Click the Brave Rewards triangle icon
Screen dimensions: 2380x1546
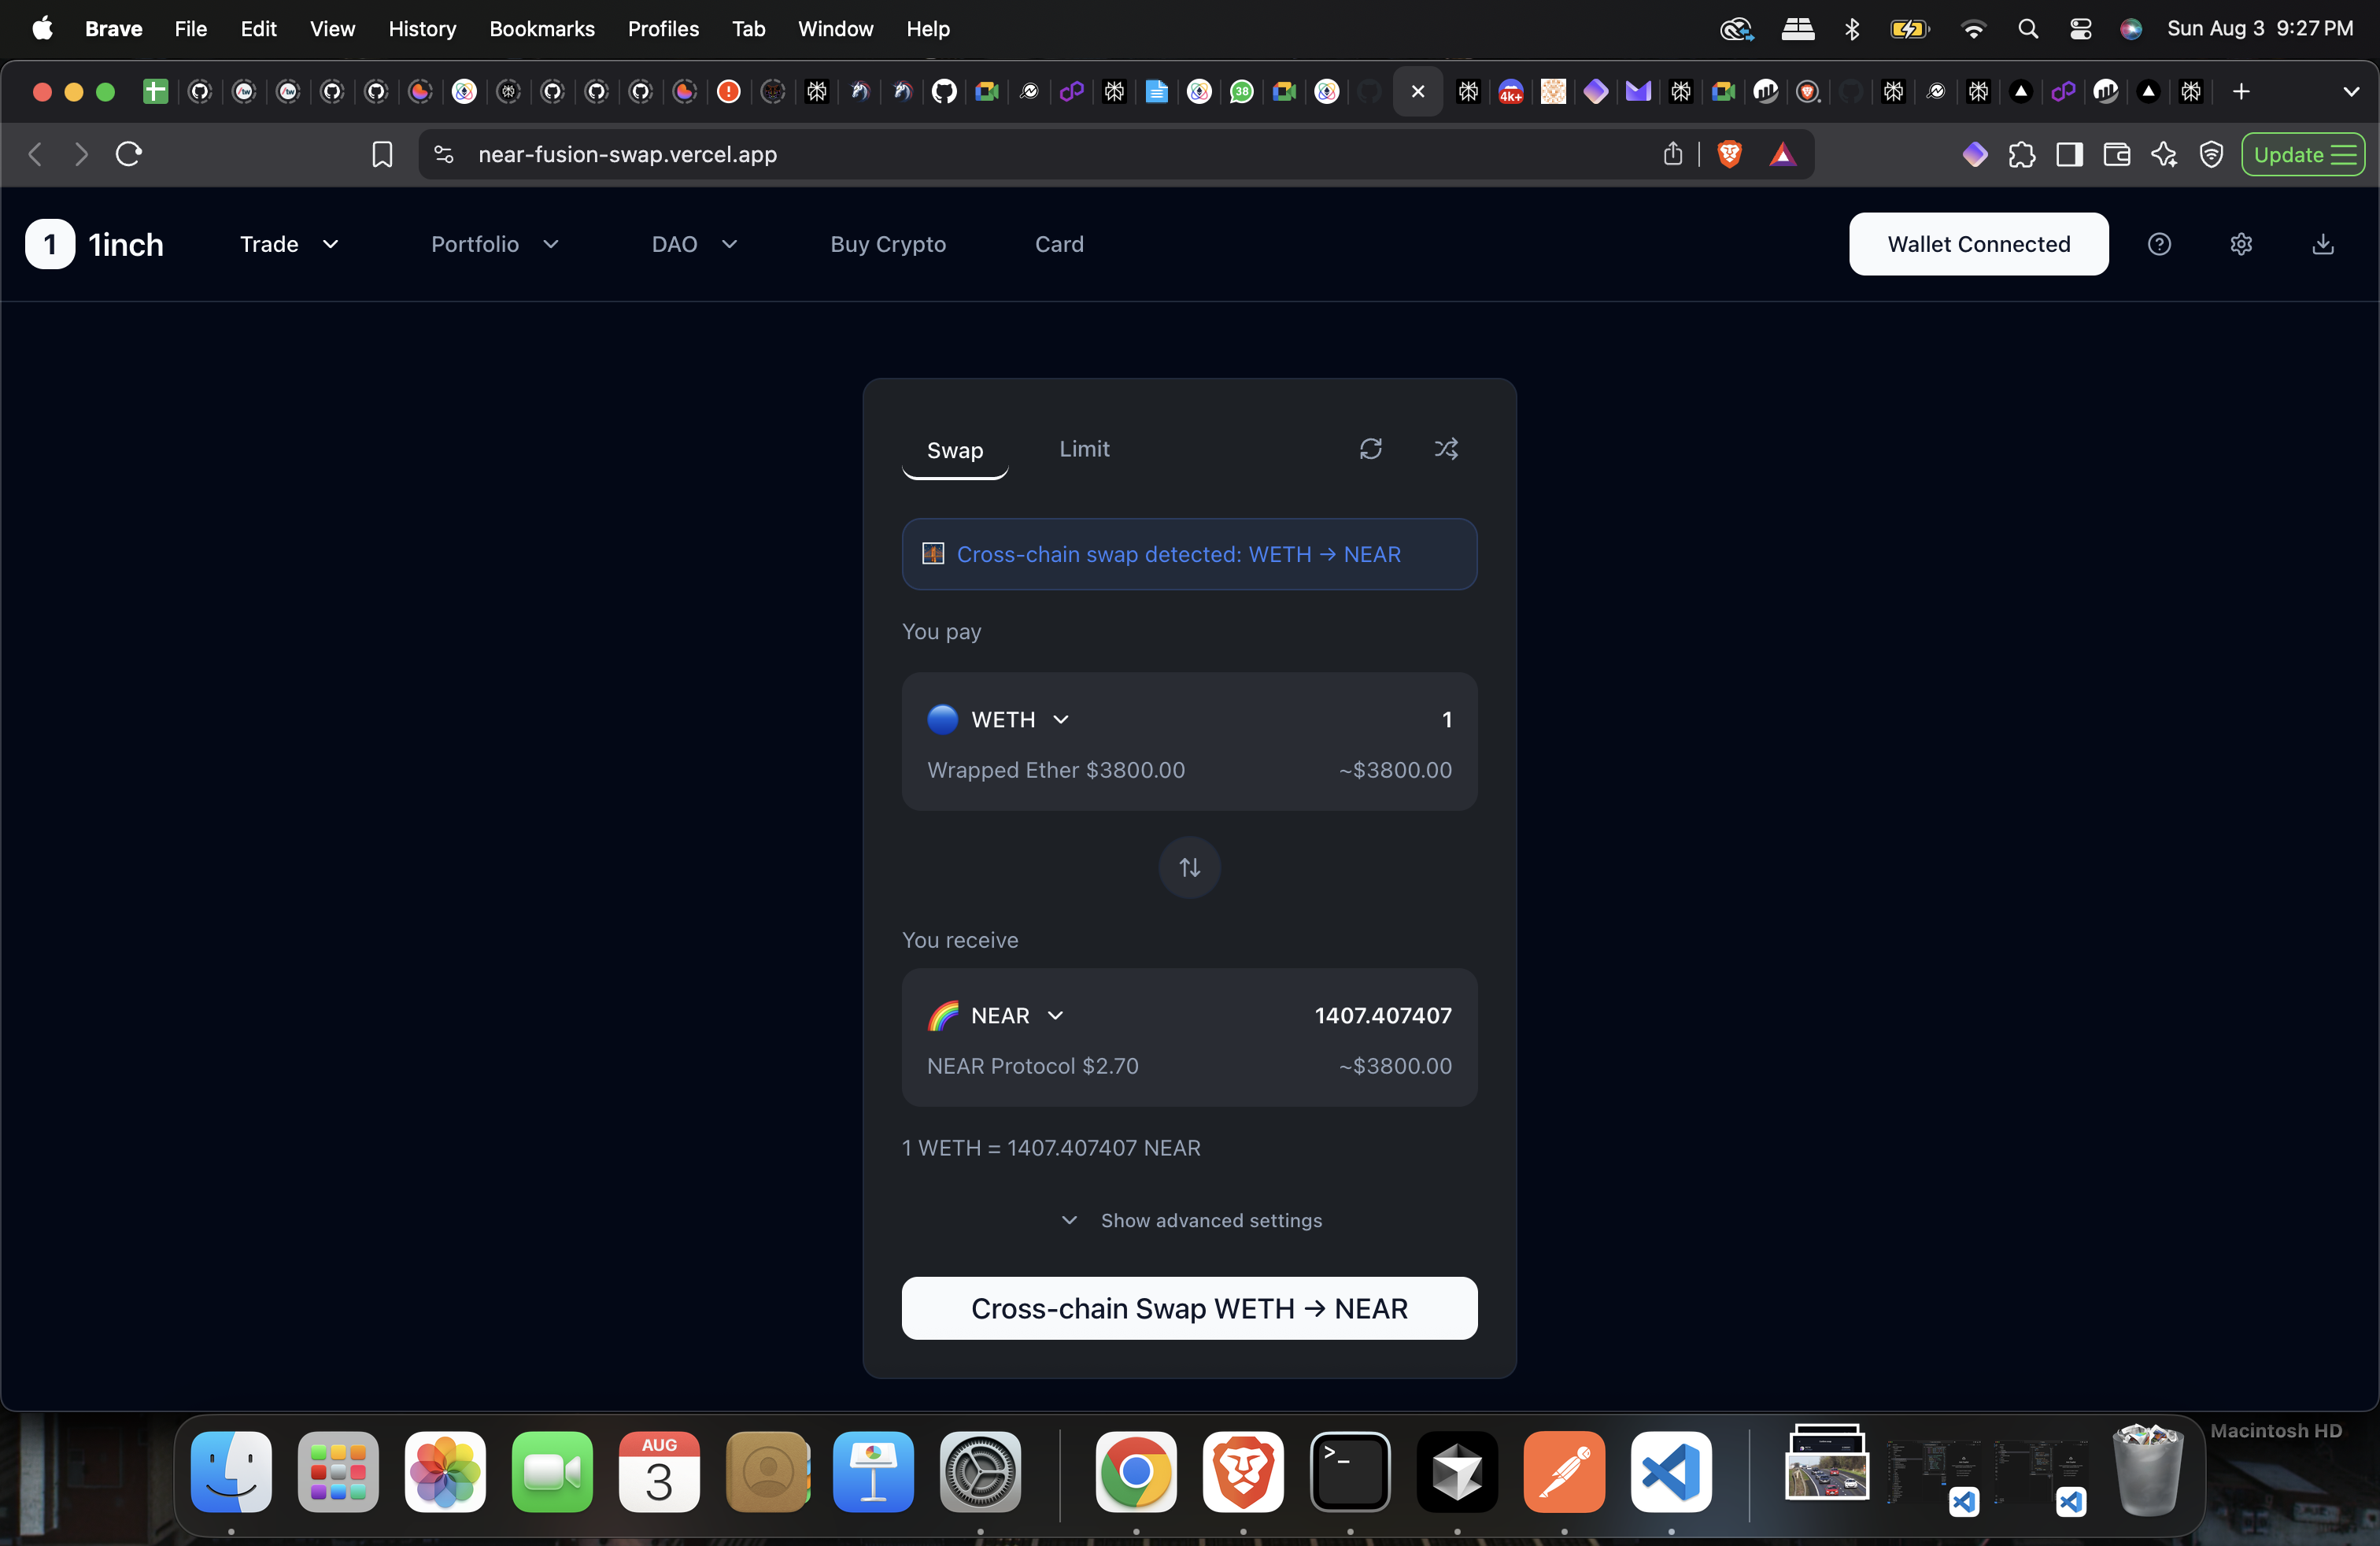1782,154
